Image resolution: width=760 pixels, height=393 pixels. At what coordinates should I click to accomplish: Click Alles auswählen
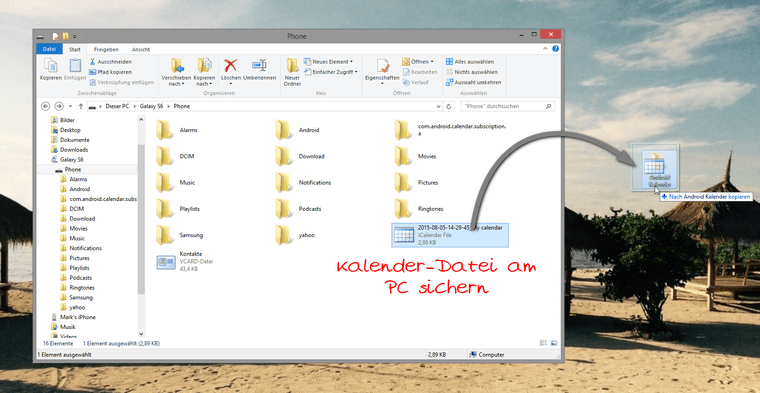(x=470, y=62)
